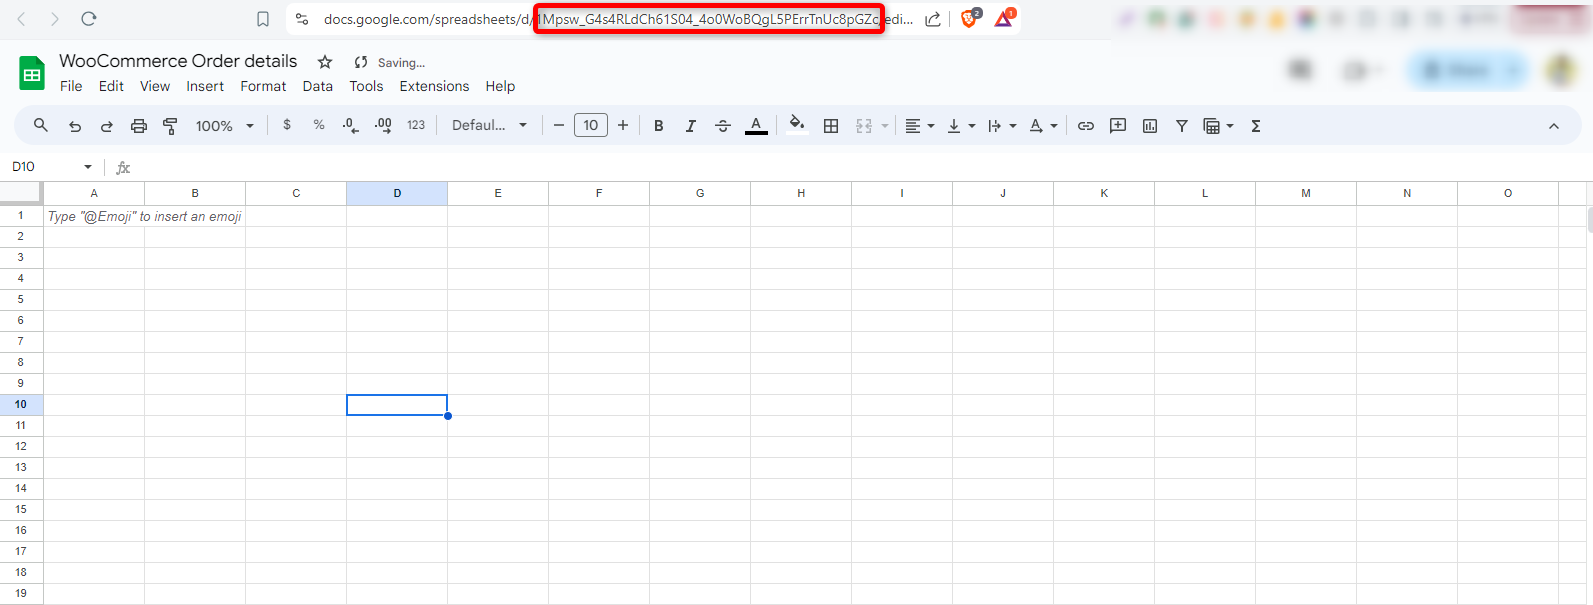The image size is (1593, 605).
Task: Open the text color picker
Action: tap(757, 125)
